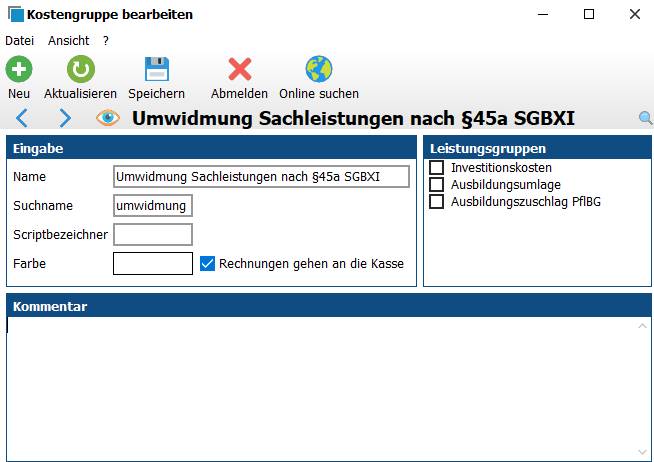Click the Kommentar panel header

(x=329, y=306)
